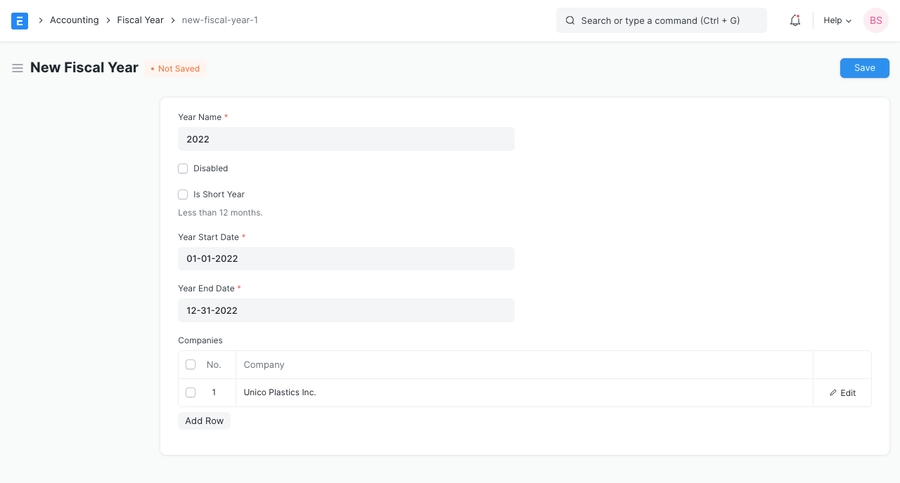Navigate to Fiscal Year breadcrumb
This screenshot has width=900, height=483.
140,20
